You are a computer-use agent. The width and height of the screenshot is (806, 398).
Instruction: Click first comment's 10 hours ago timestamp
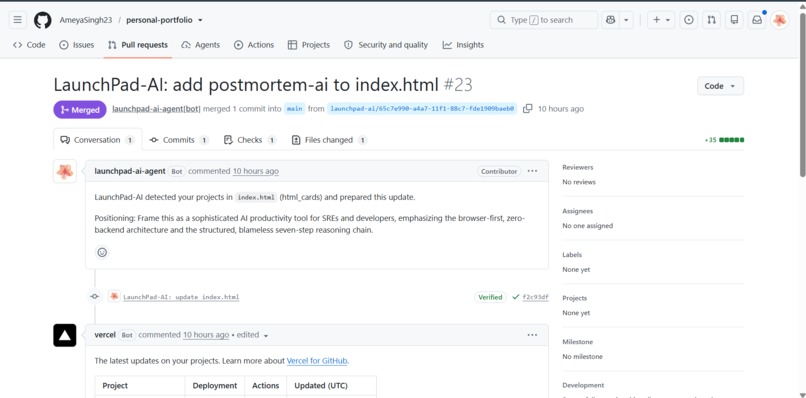point(255,171)
